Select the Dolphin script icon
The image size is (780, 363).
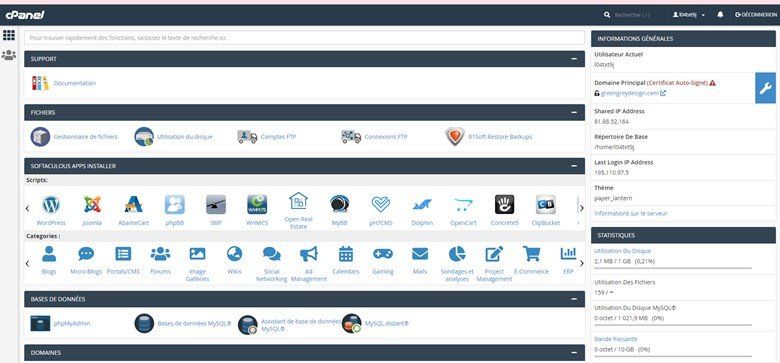422,204
